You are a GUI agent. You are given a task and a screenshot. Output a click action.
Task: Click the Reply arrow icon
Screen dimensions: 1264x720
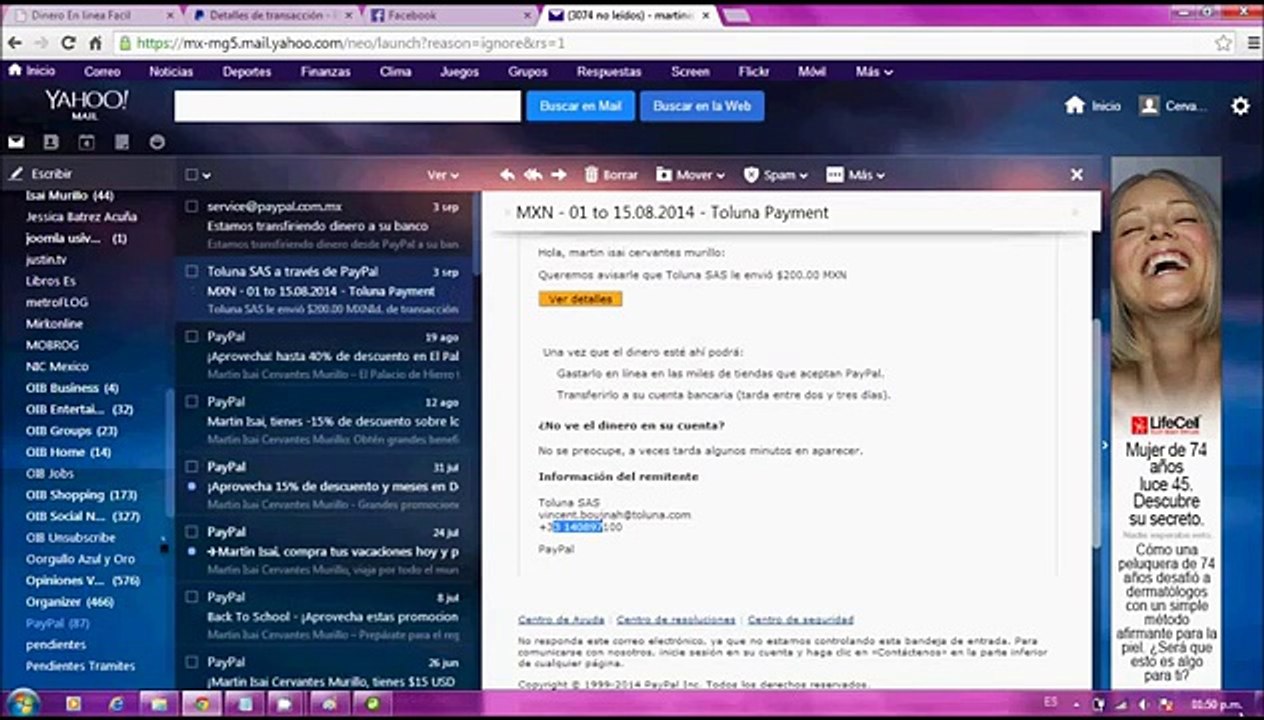tap(507, 174)
